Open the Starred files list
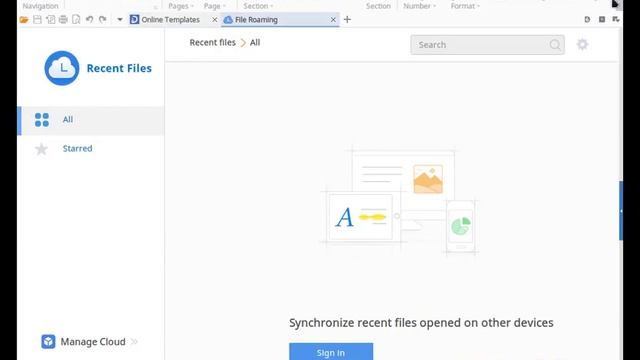Image resolution: width=640 pixels, height=360 pixels. click(77, 149)
